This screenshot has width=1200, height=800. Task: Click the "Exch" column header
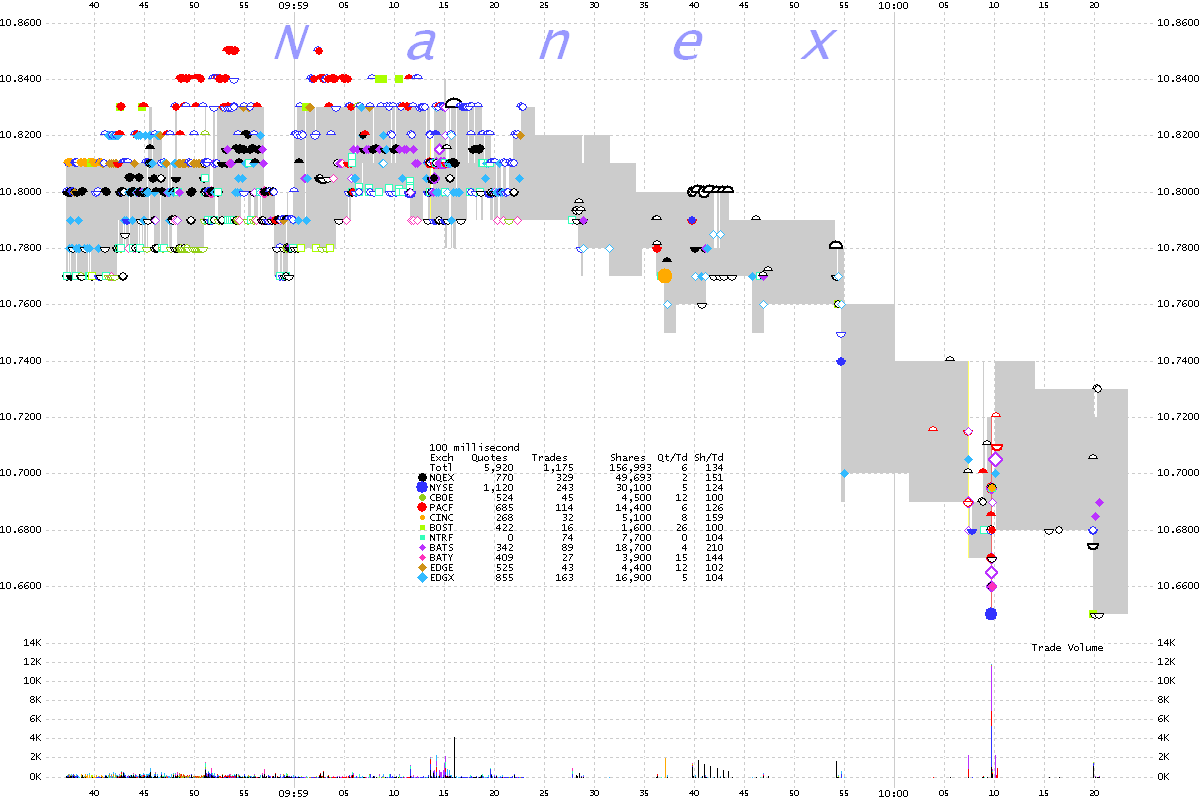[x=441, y=457]
